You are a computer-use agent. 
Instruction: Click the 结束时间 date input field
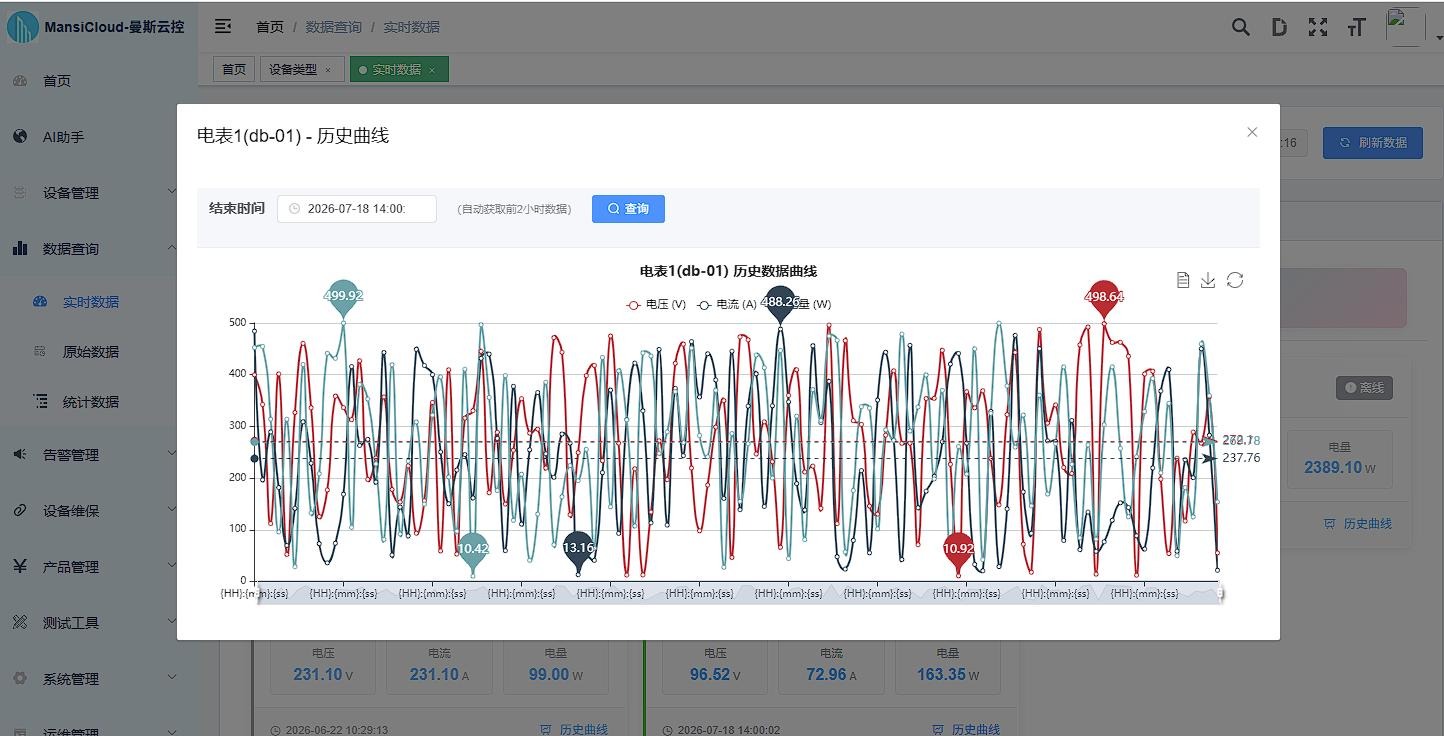pyautogui.click(x=357, y=209)
